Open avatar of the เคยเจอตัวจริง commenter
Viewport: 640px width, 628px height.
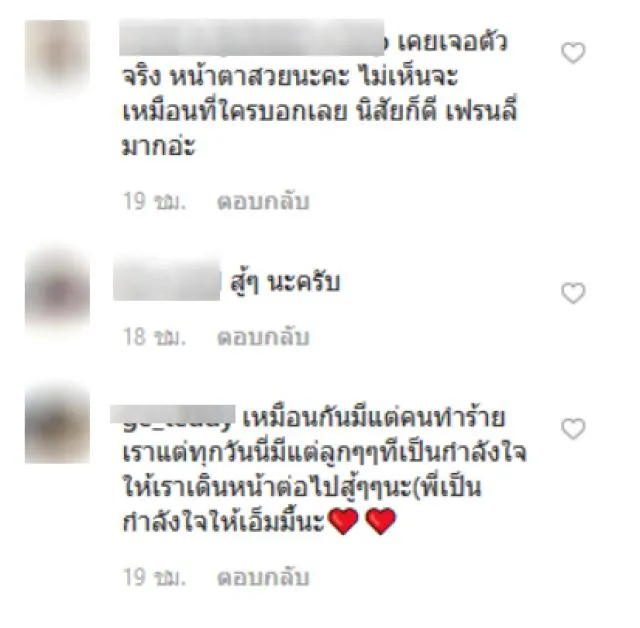pos(58,53)
